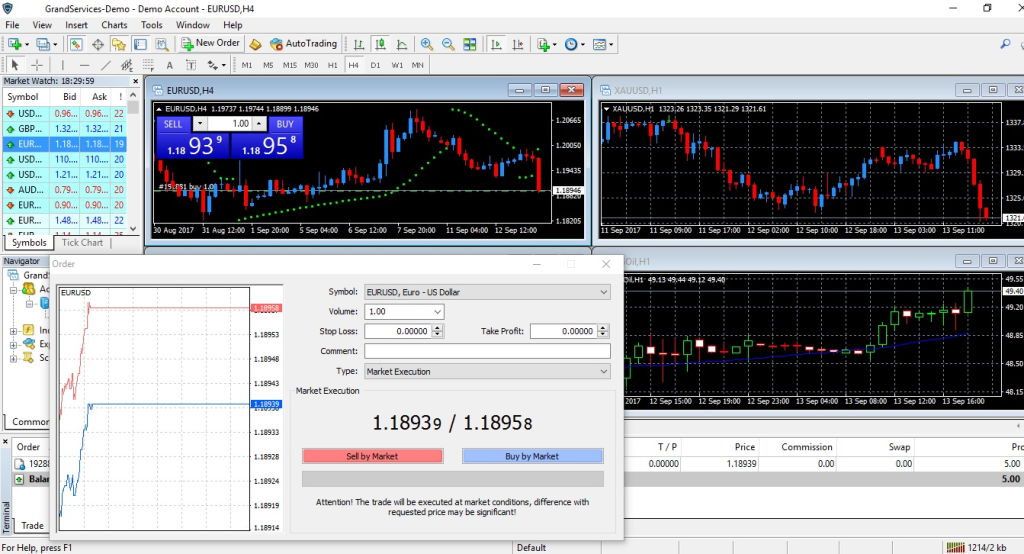Viewport: 1024px width, 554px height.
Task: Select the trendline tool
Action: tap(106, 65)
